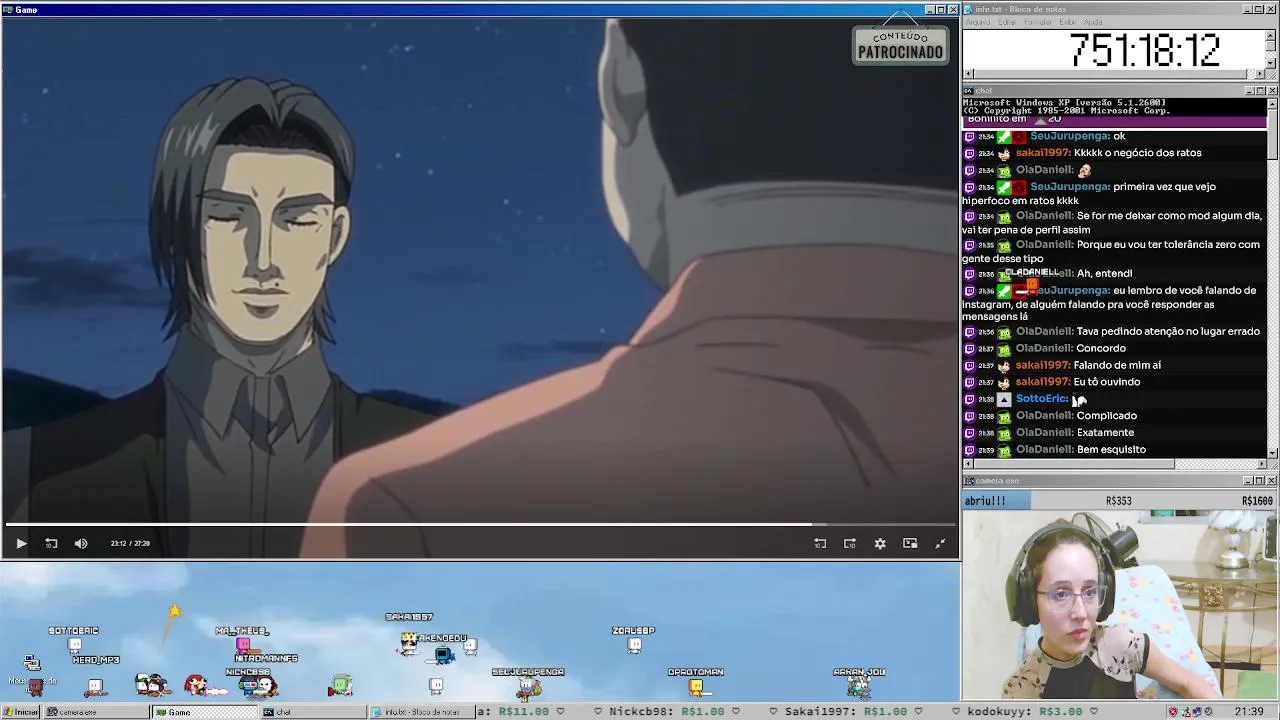Click OlaDaniell 'Complicado' message
1280x720 pixels.
1107,416
